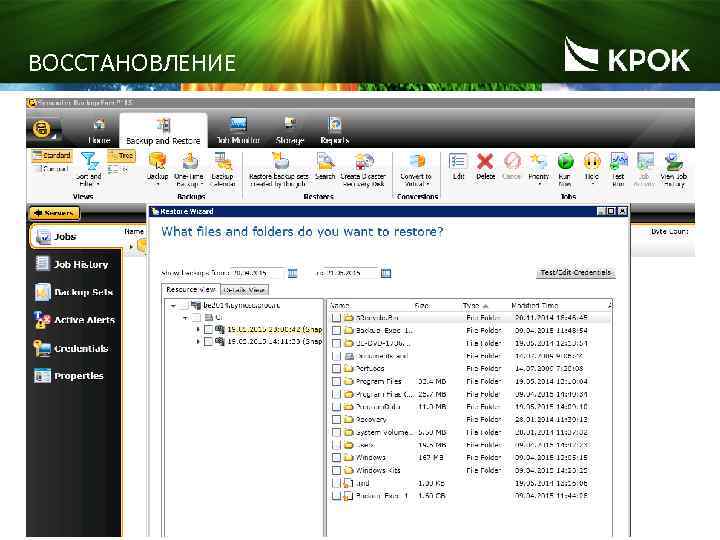Open the Backup Exec application menu button
720x540 pixels.
(x=42, y=129)
